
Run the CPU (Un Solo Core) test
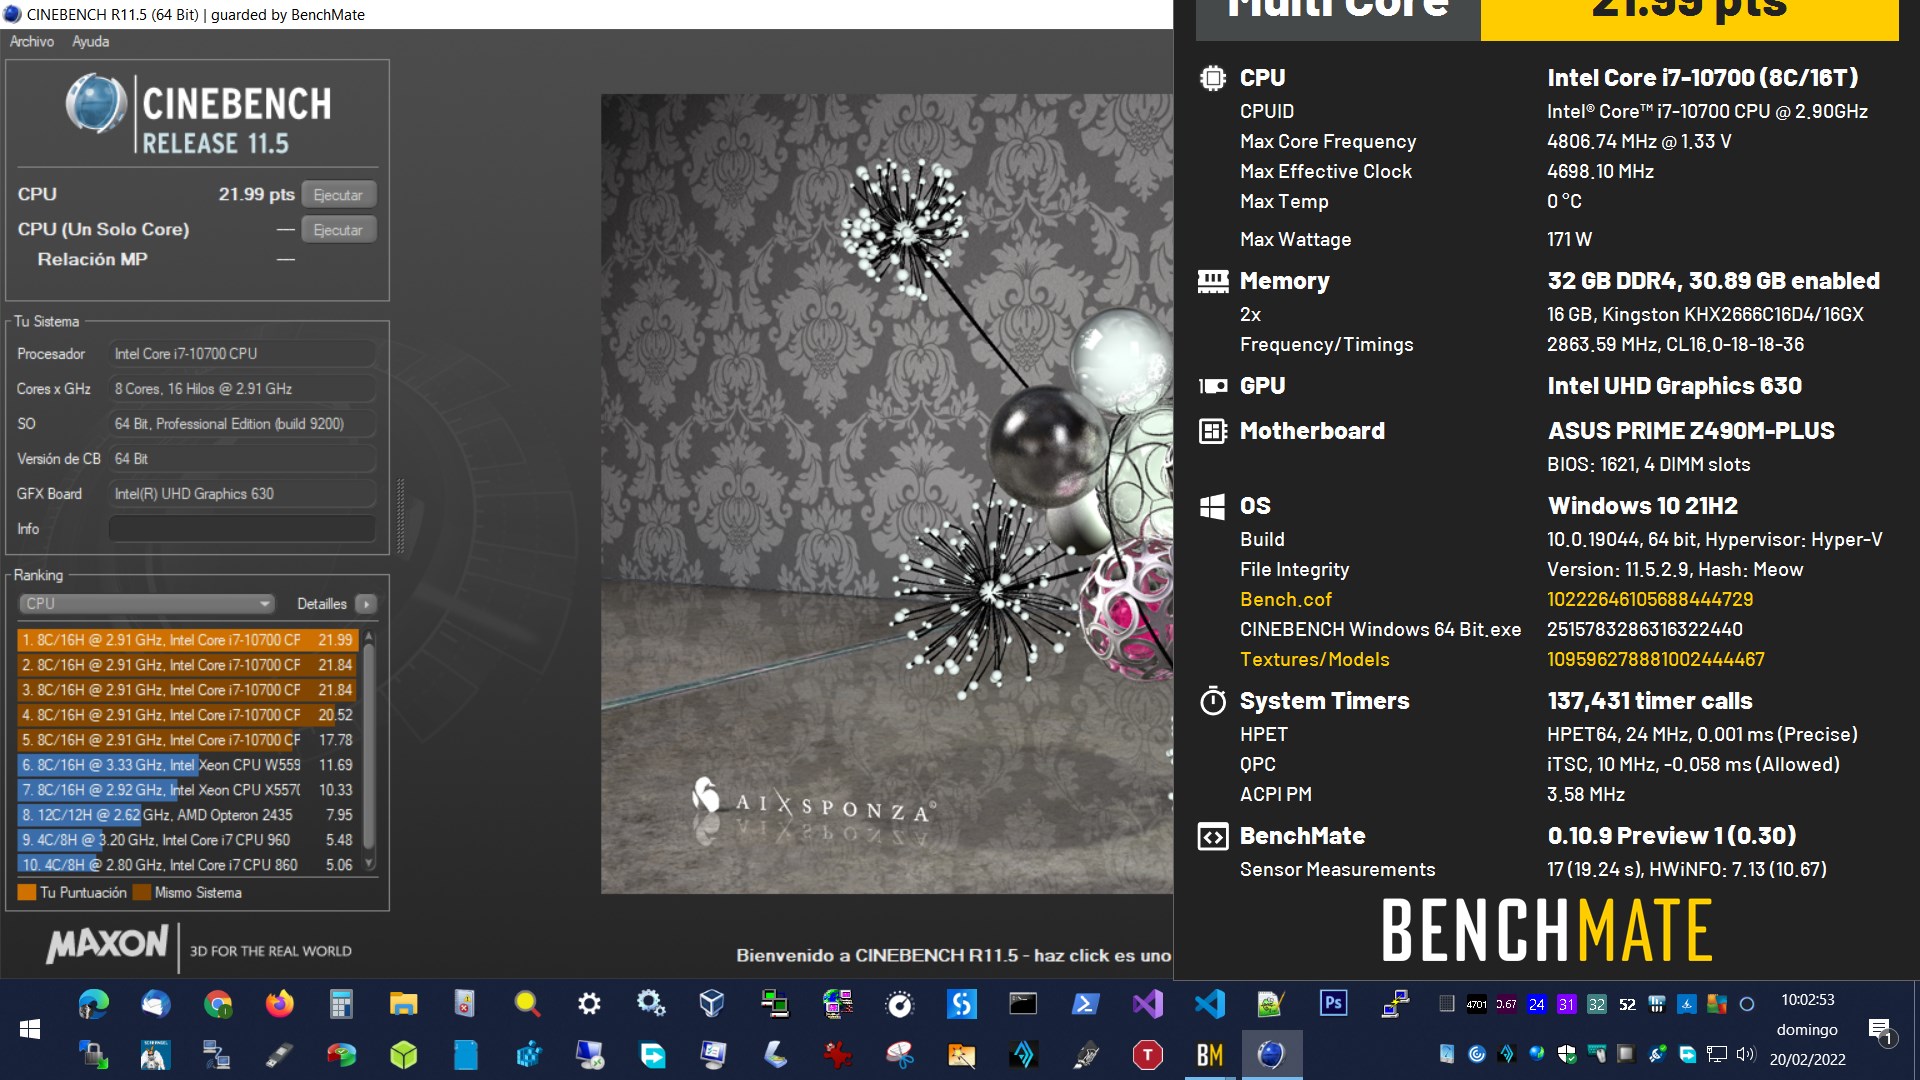[x=338, y=230]
